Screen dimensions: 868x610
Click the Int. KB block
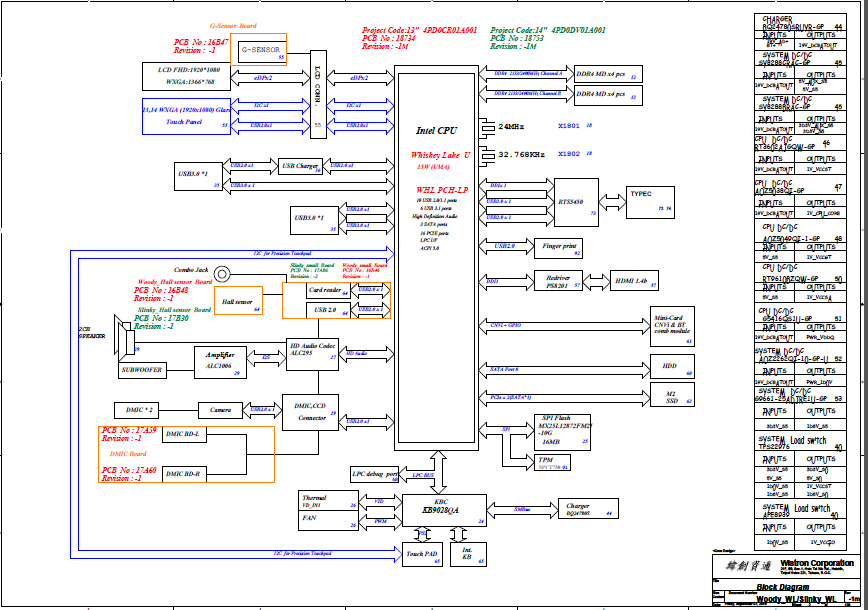pos(468,554)
